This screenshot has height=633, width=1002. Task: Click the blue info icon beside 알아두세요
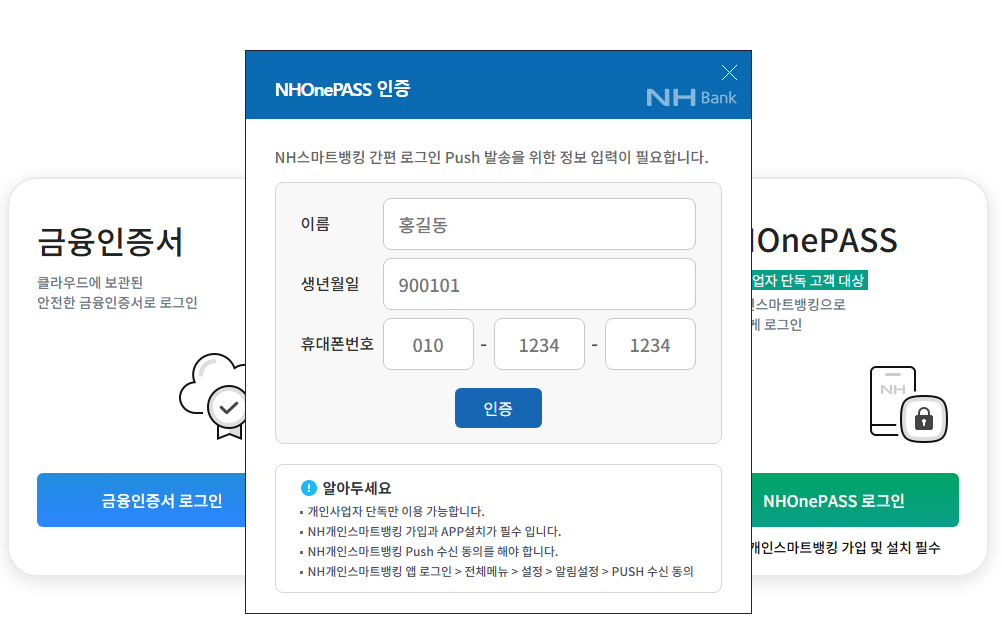pos(309,488)
